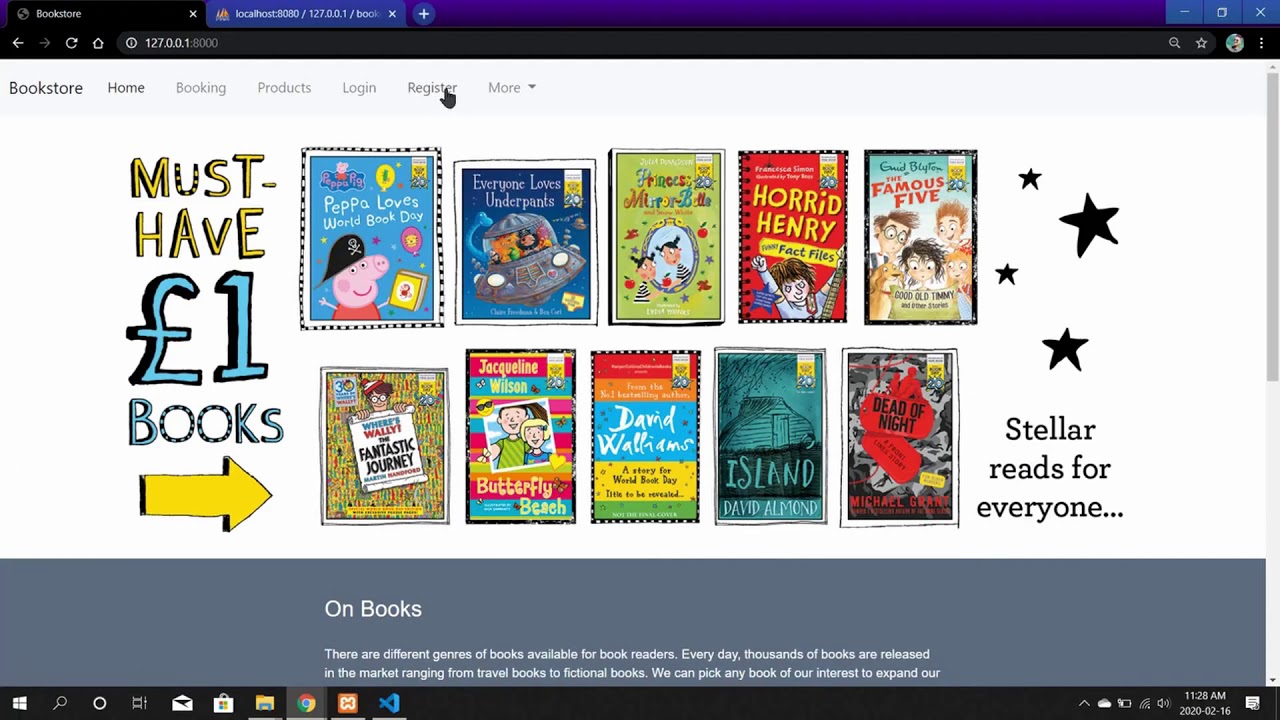Click the Butterfly Beach book cover
This screenshot has height=720, width=1280.
521,436
